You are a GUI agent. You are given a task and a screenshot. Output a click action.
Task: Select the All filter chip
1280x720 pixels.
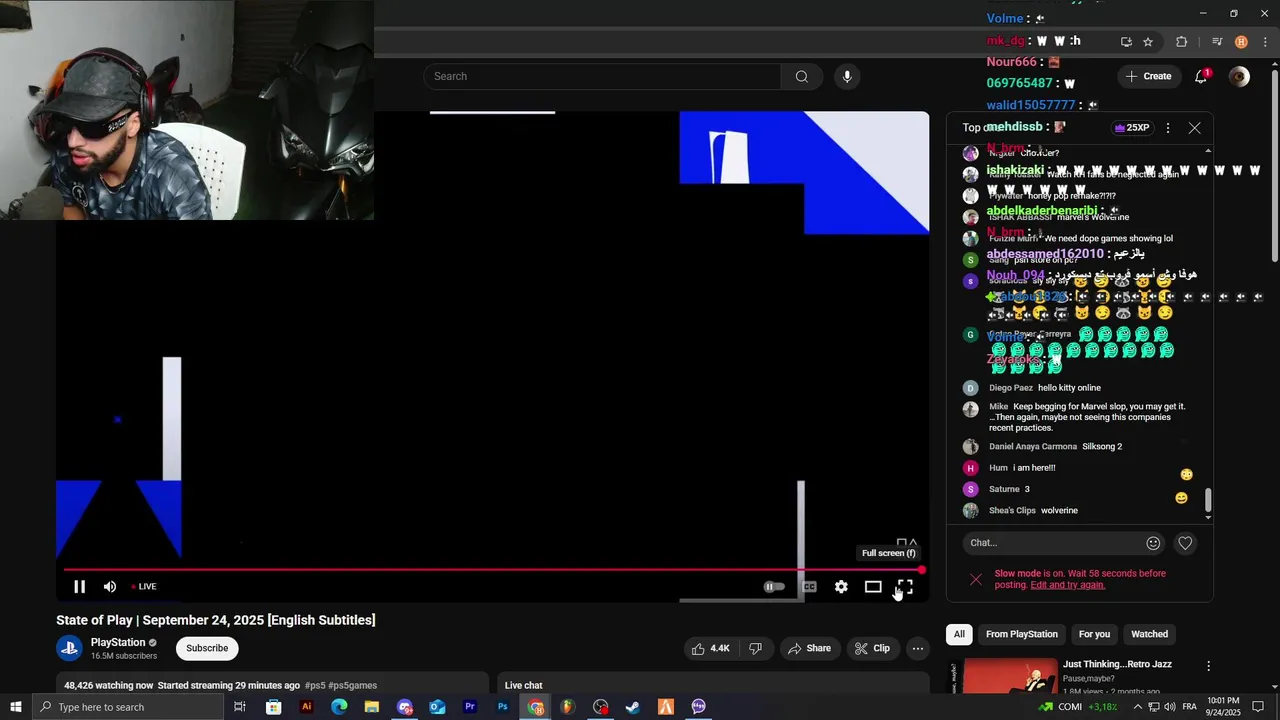[x=959, y=634]
